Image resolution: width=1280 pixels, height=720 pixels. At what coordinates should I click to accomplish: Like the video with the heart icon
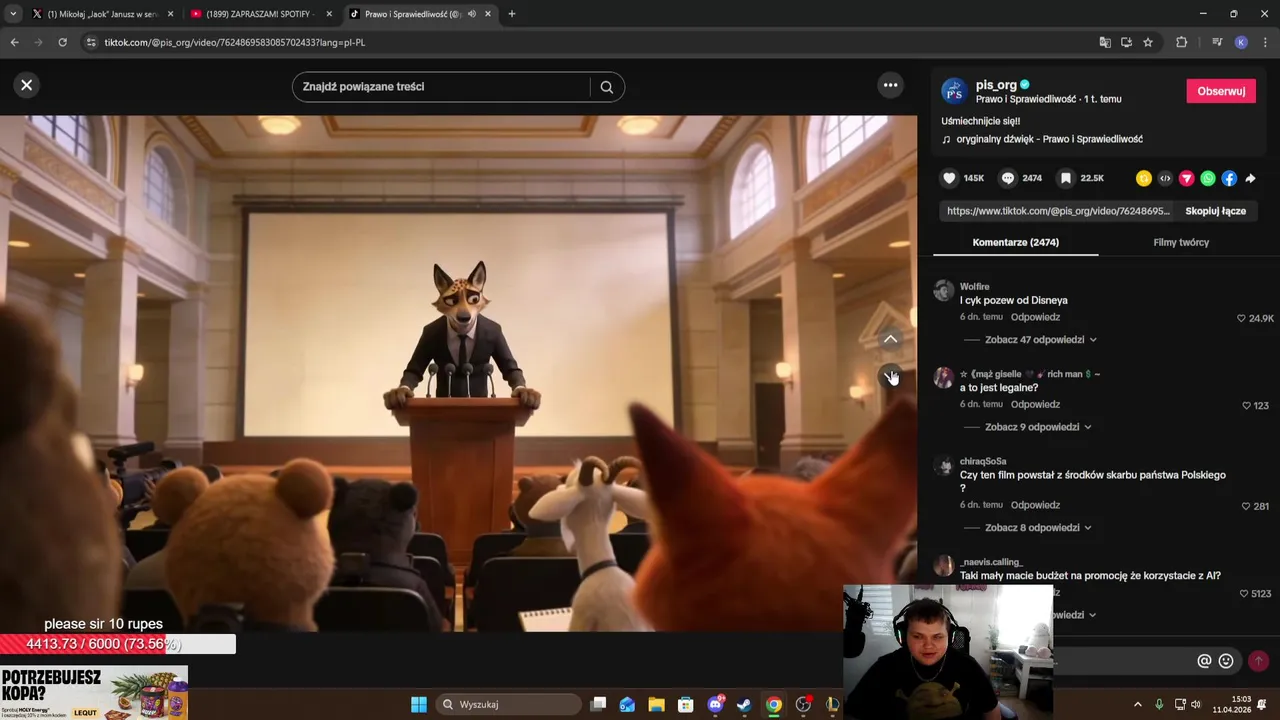pos(949,178)
